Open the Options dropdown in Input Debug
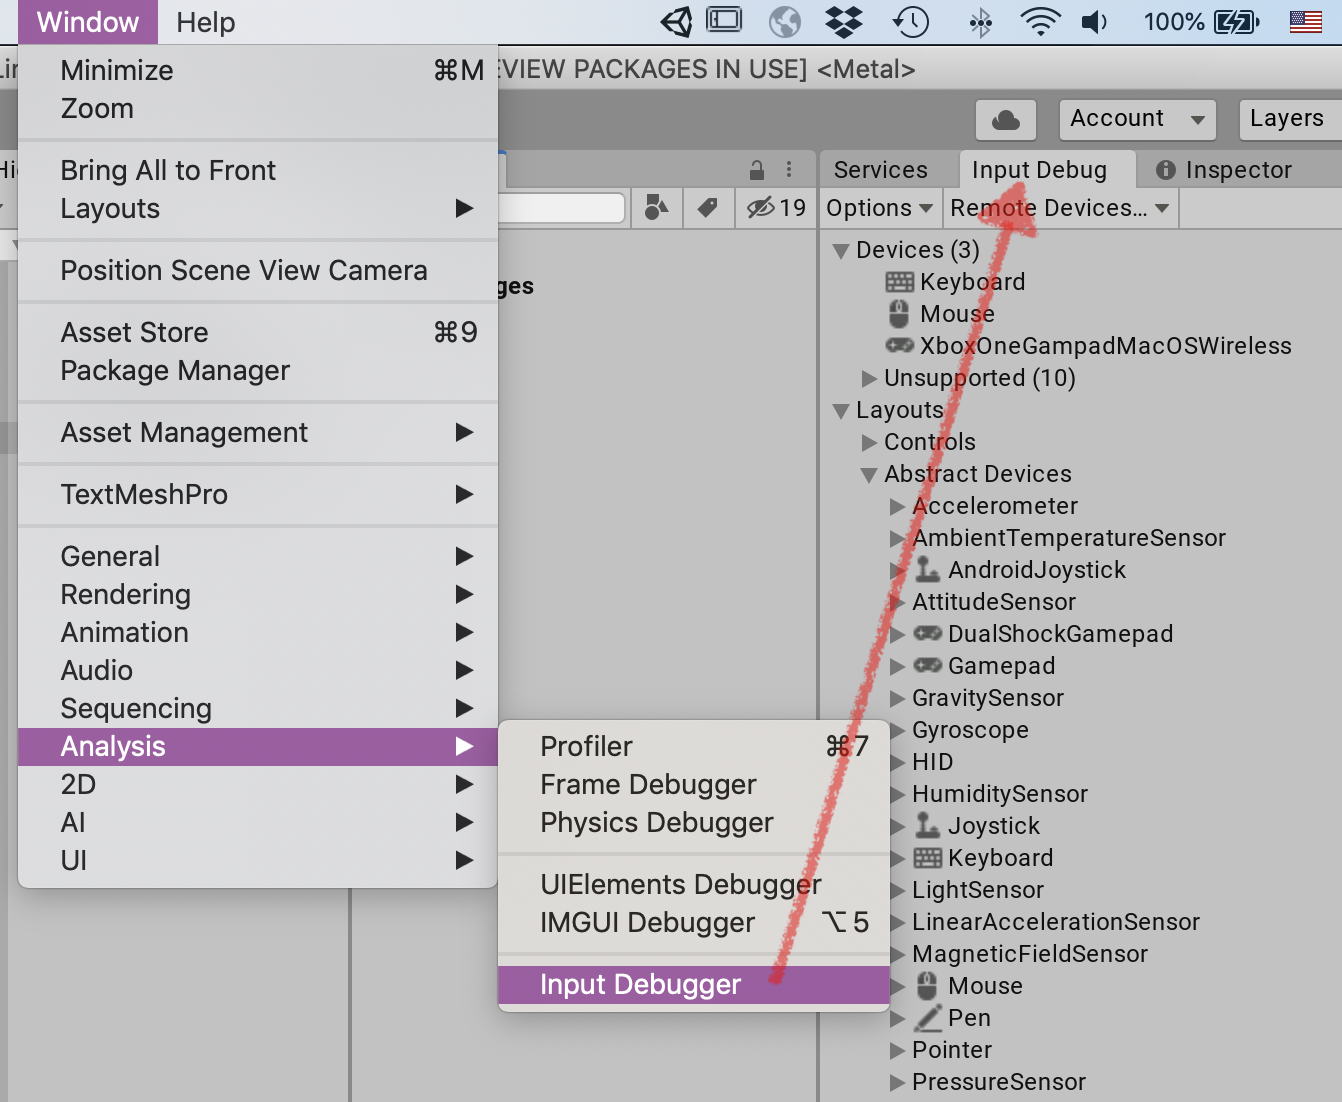The image size is (1342, 1102). [879, 208]
